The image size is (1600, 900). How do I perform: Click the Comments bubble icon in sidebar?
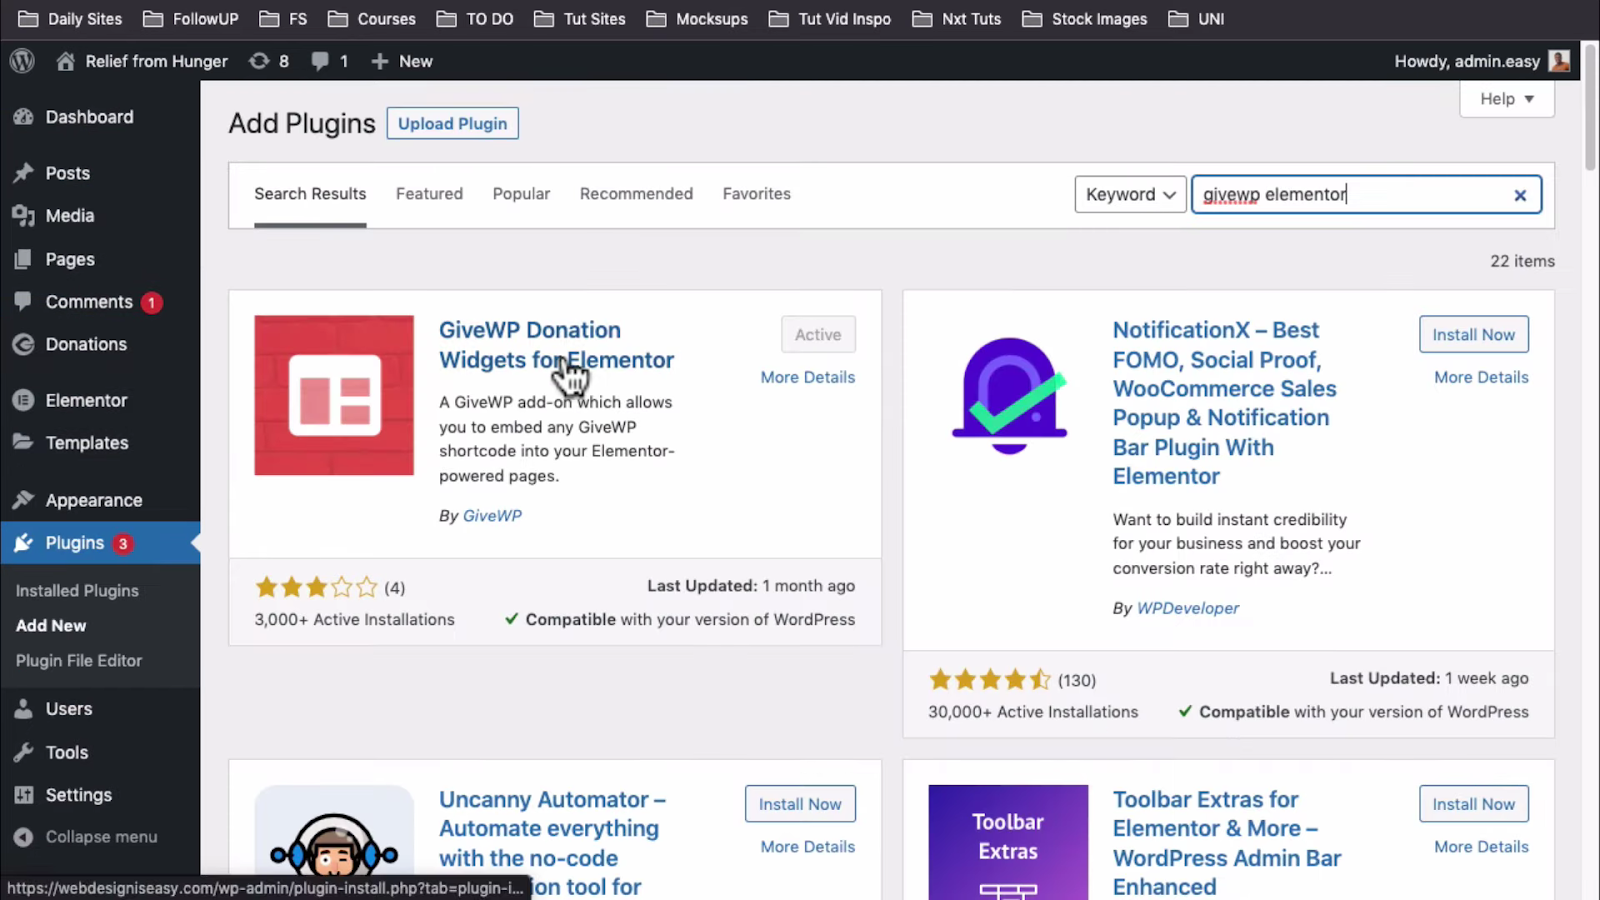click(x=24, y=302)
